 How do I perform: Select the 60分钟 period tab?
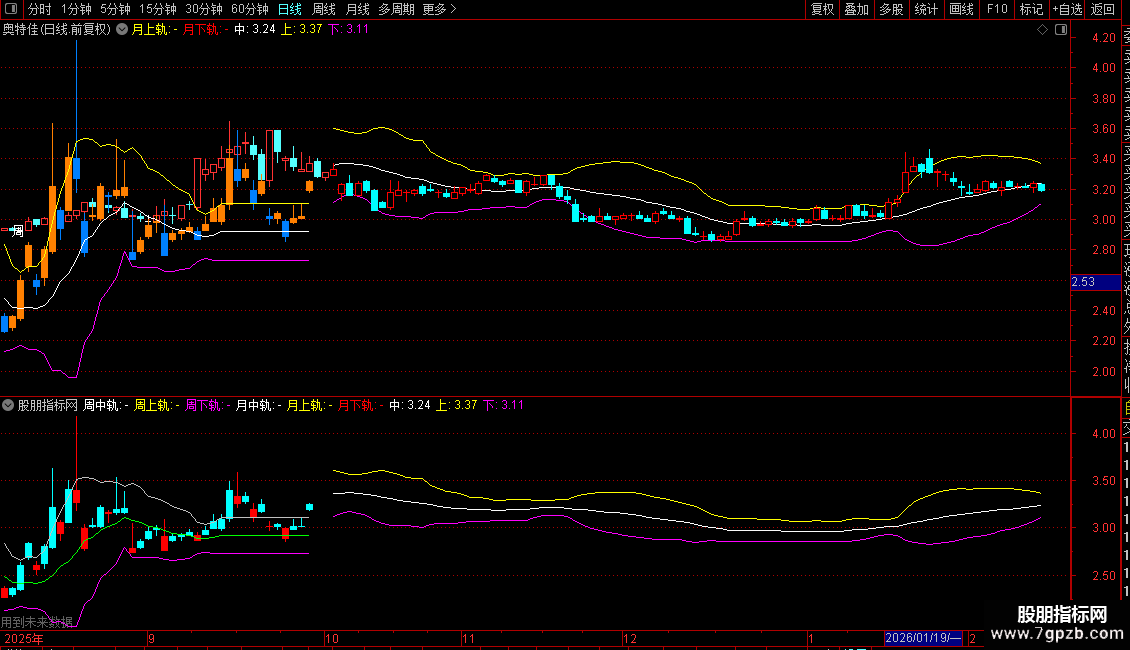pyautogui.click(x=250, y=9)
